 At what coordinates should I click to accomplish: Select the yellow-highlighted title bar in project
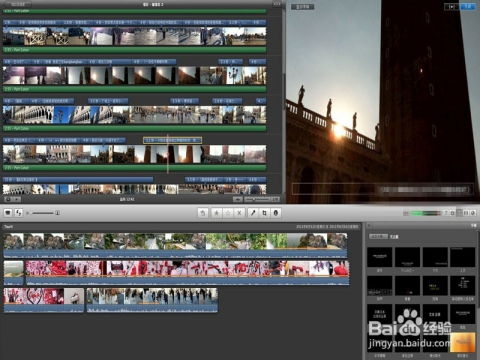coord(172,140)
